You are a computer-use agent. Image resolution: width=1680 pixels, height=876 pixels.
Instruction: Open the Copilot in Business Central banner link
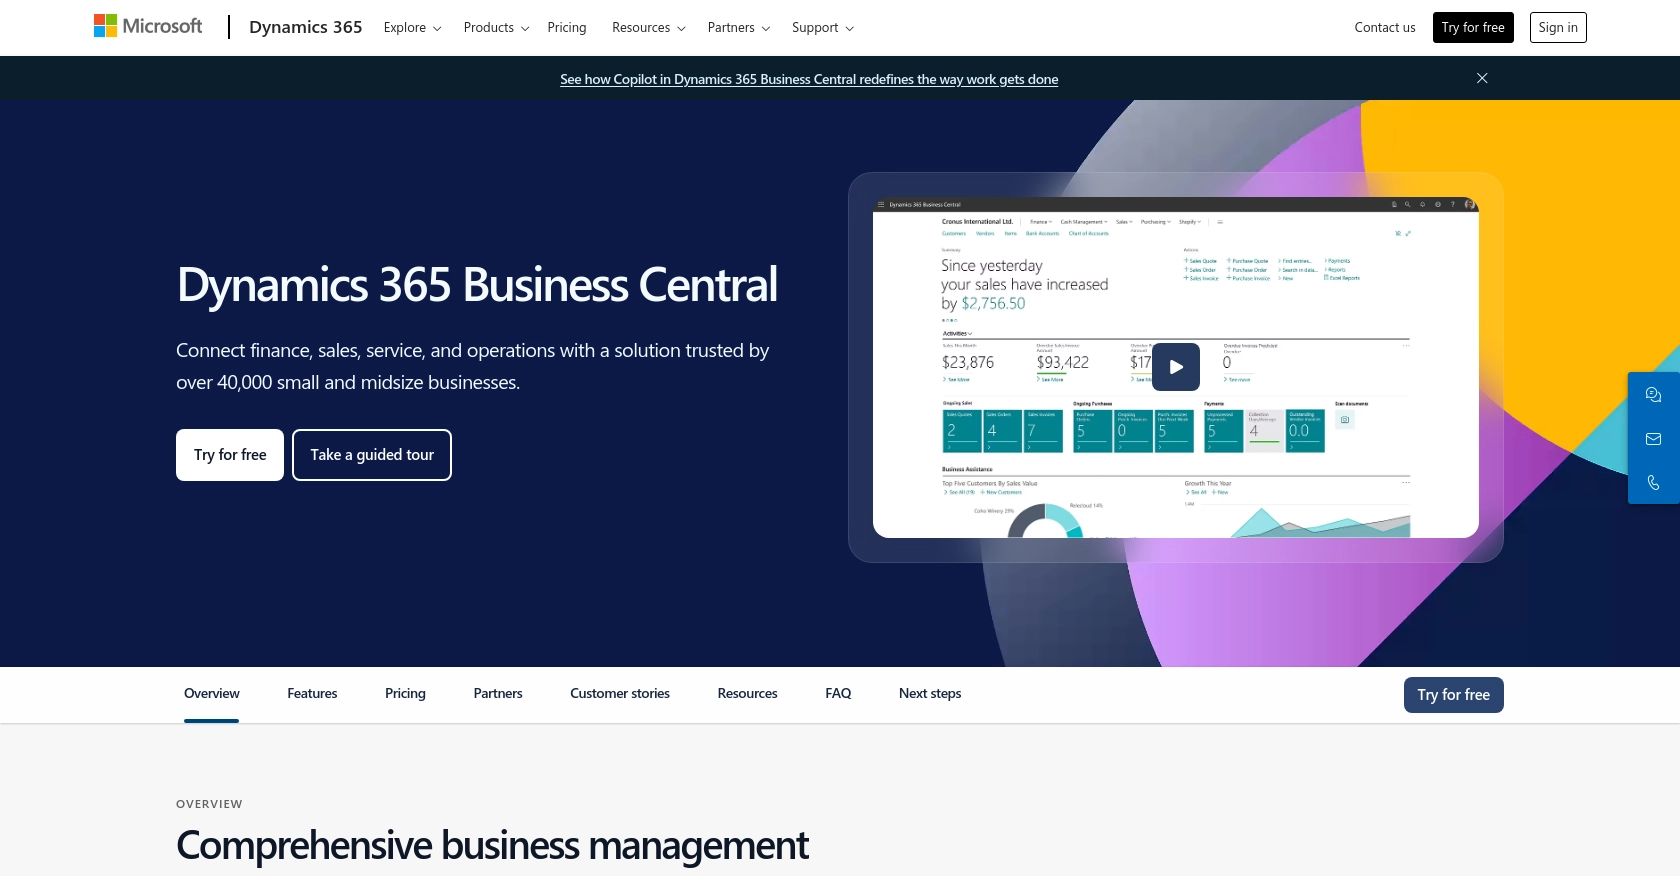pyautogui.click(x=809, y=79)
